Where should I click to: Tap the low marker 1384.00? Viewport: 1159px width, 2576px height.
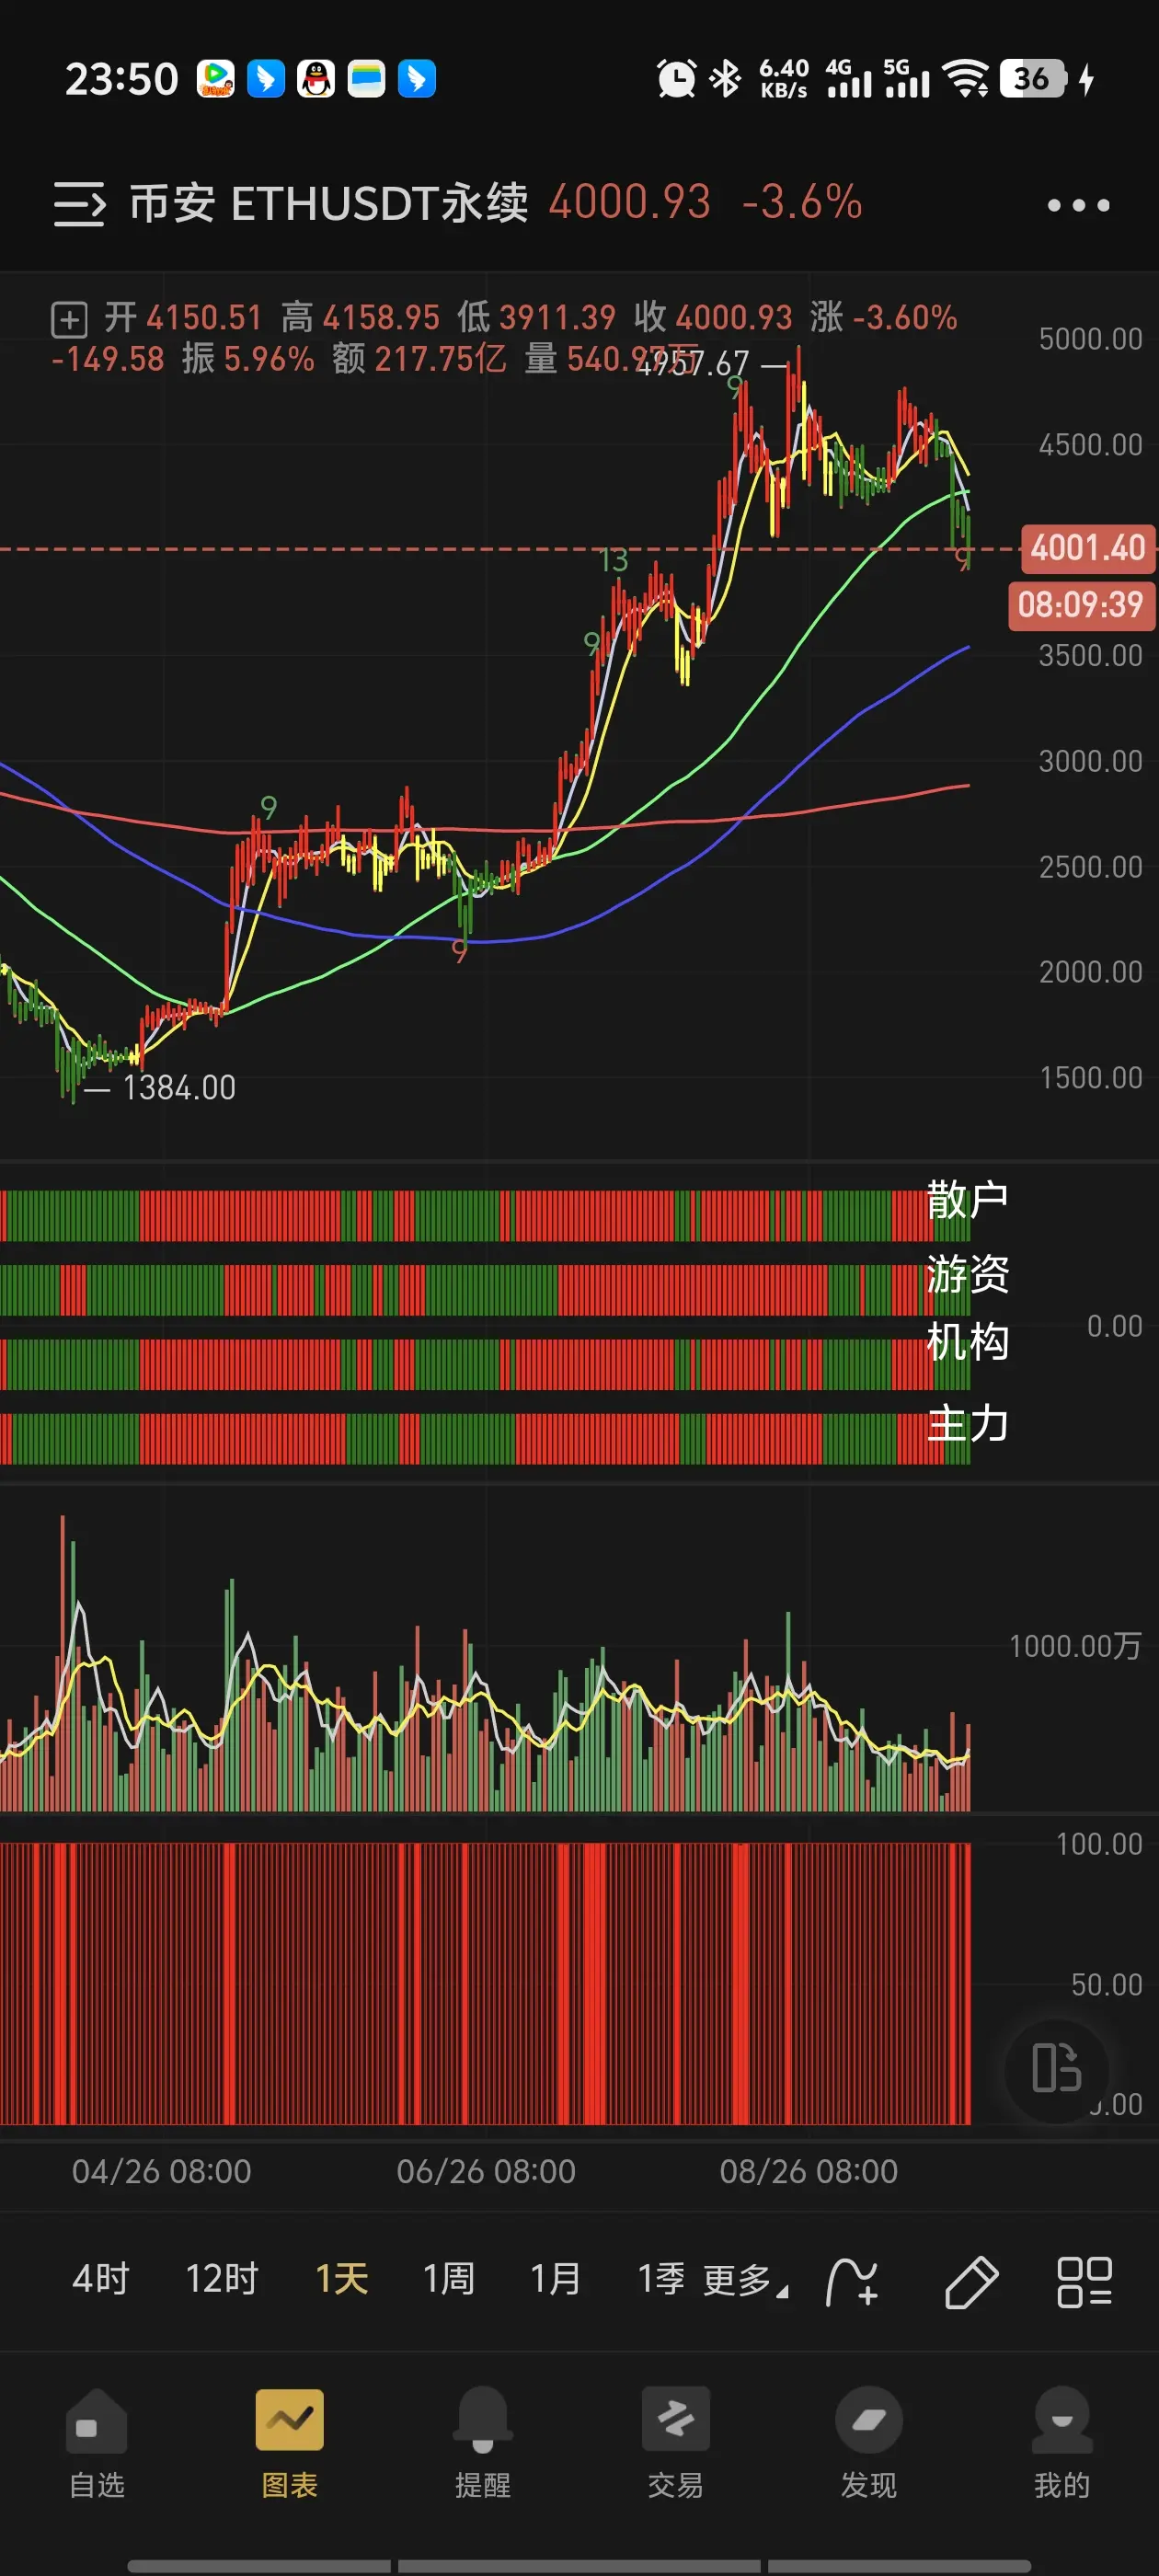point(179,1088)
